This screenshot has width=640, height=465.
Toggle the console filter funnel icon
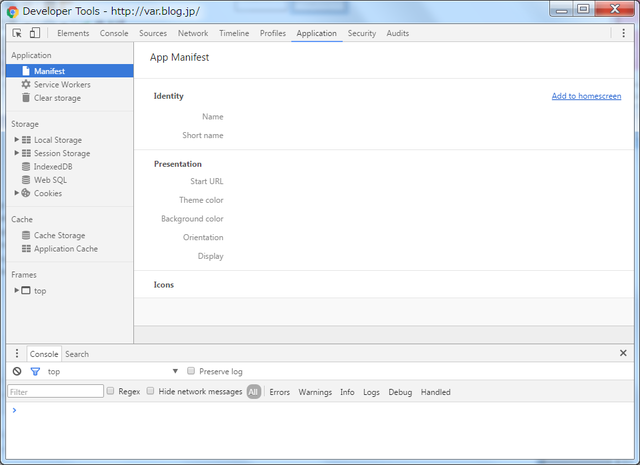[35, 371]
